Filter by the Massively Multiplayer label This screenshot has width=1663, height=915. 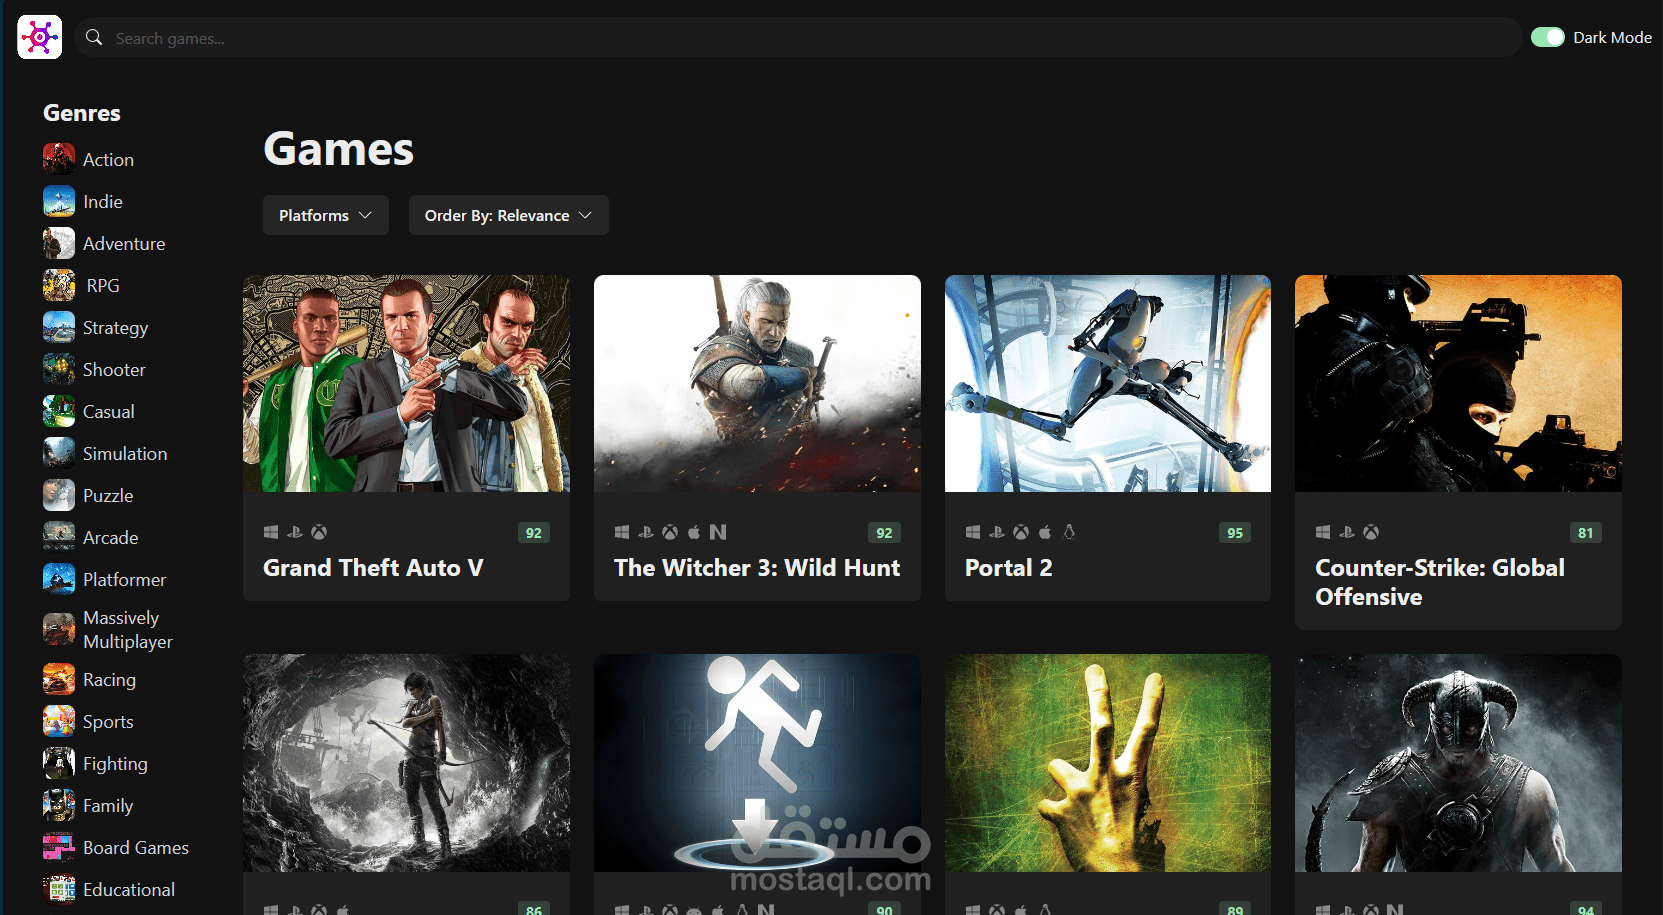[x=128, y=630]
